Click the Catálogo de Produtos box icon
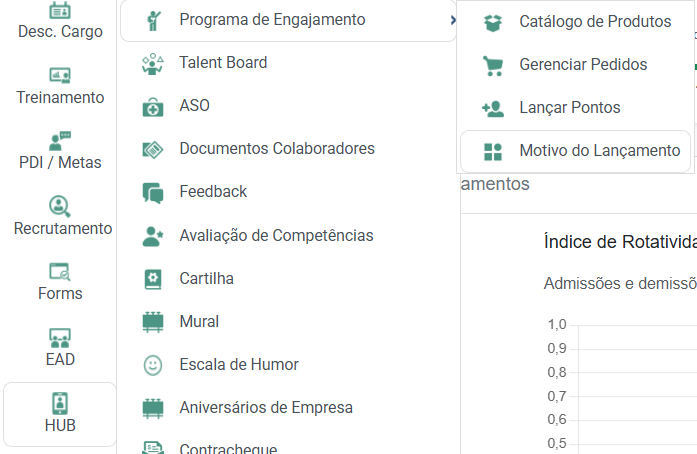Image resolution: width=697 pixels, height=454 pixels. click(492, 22)
